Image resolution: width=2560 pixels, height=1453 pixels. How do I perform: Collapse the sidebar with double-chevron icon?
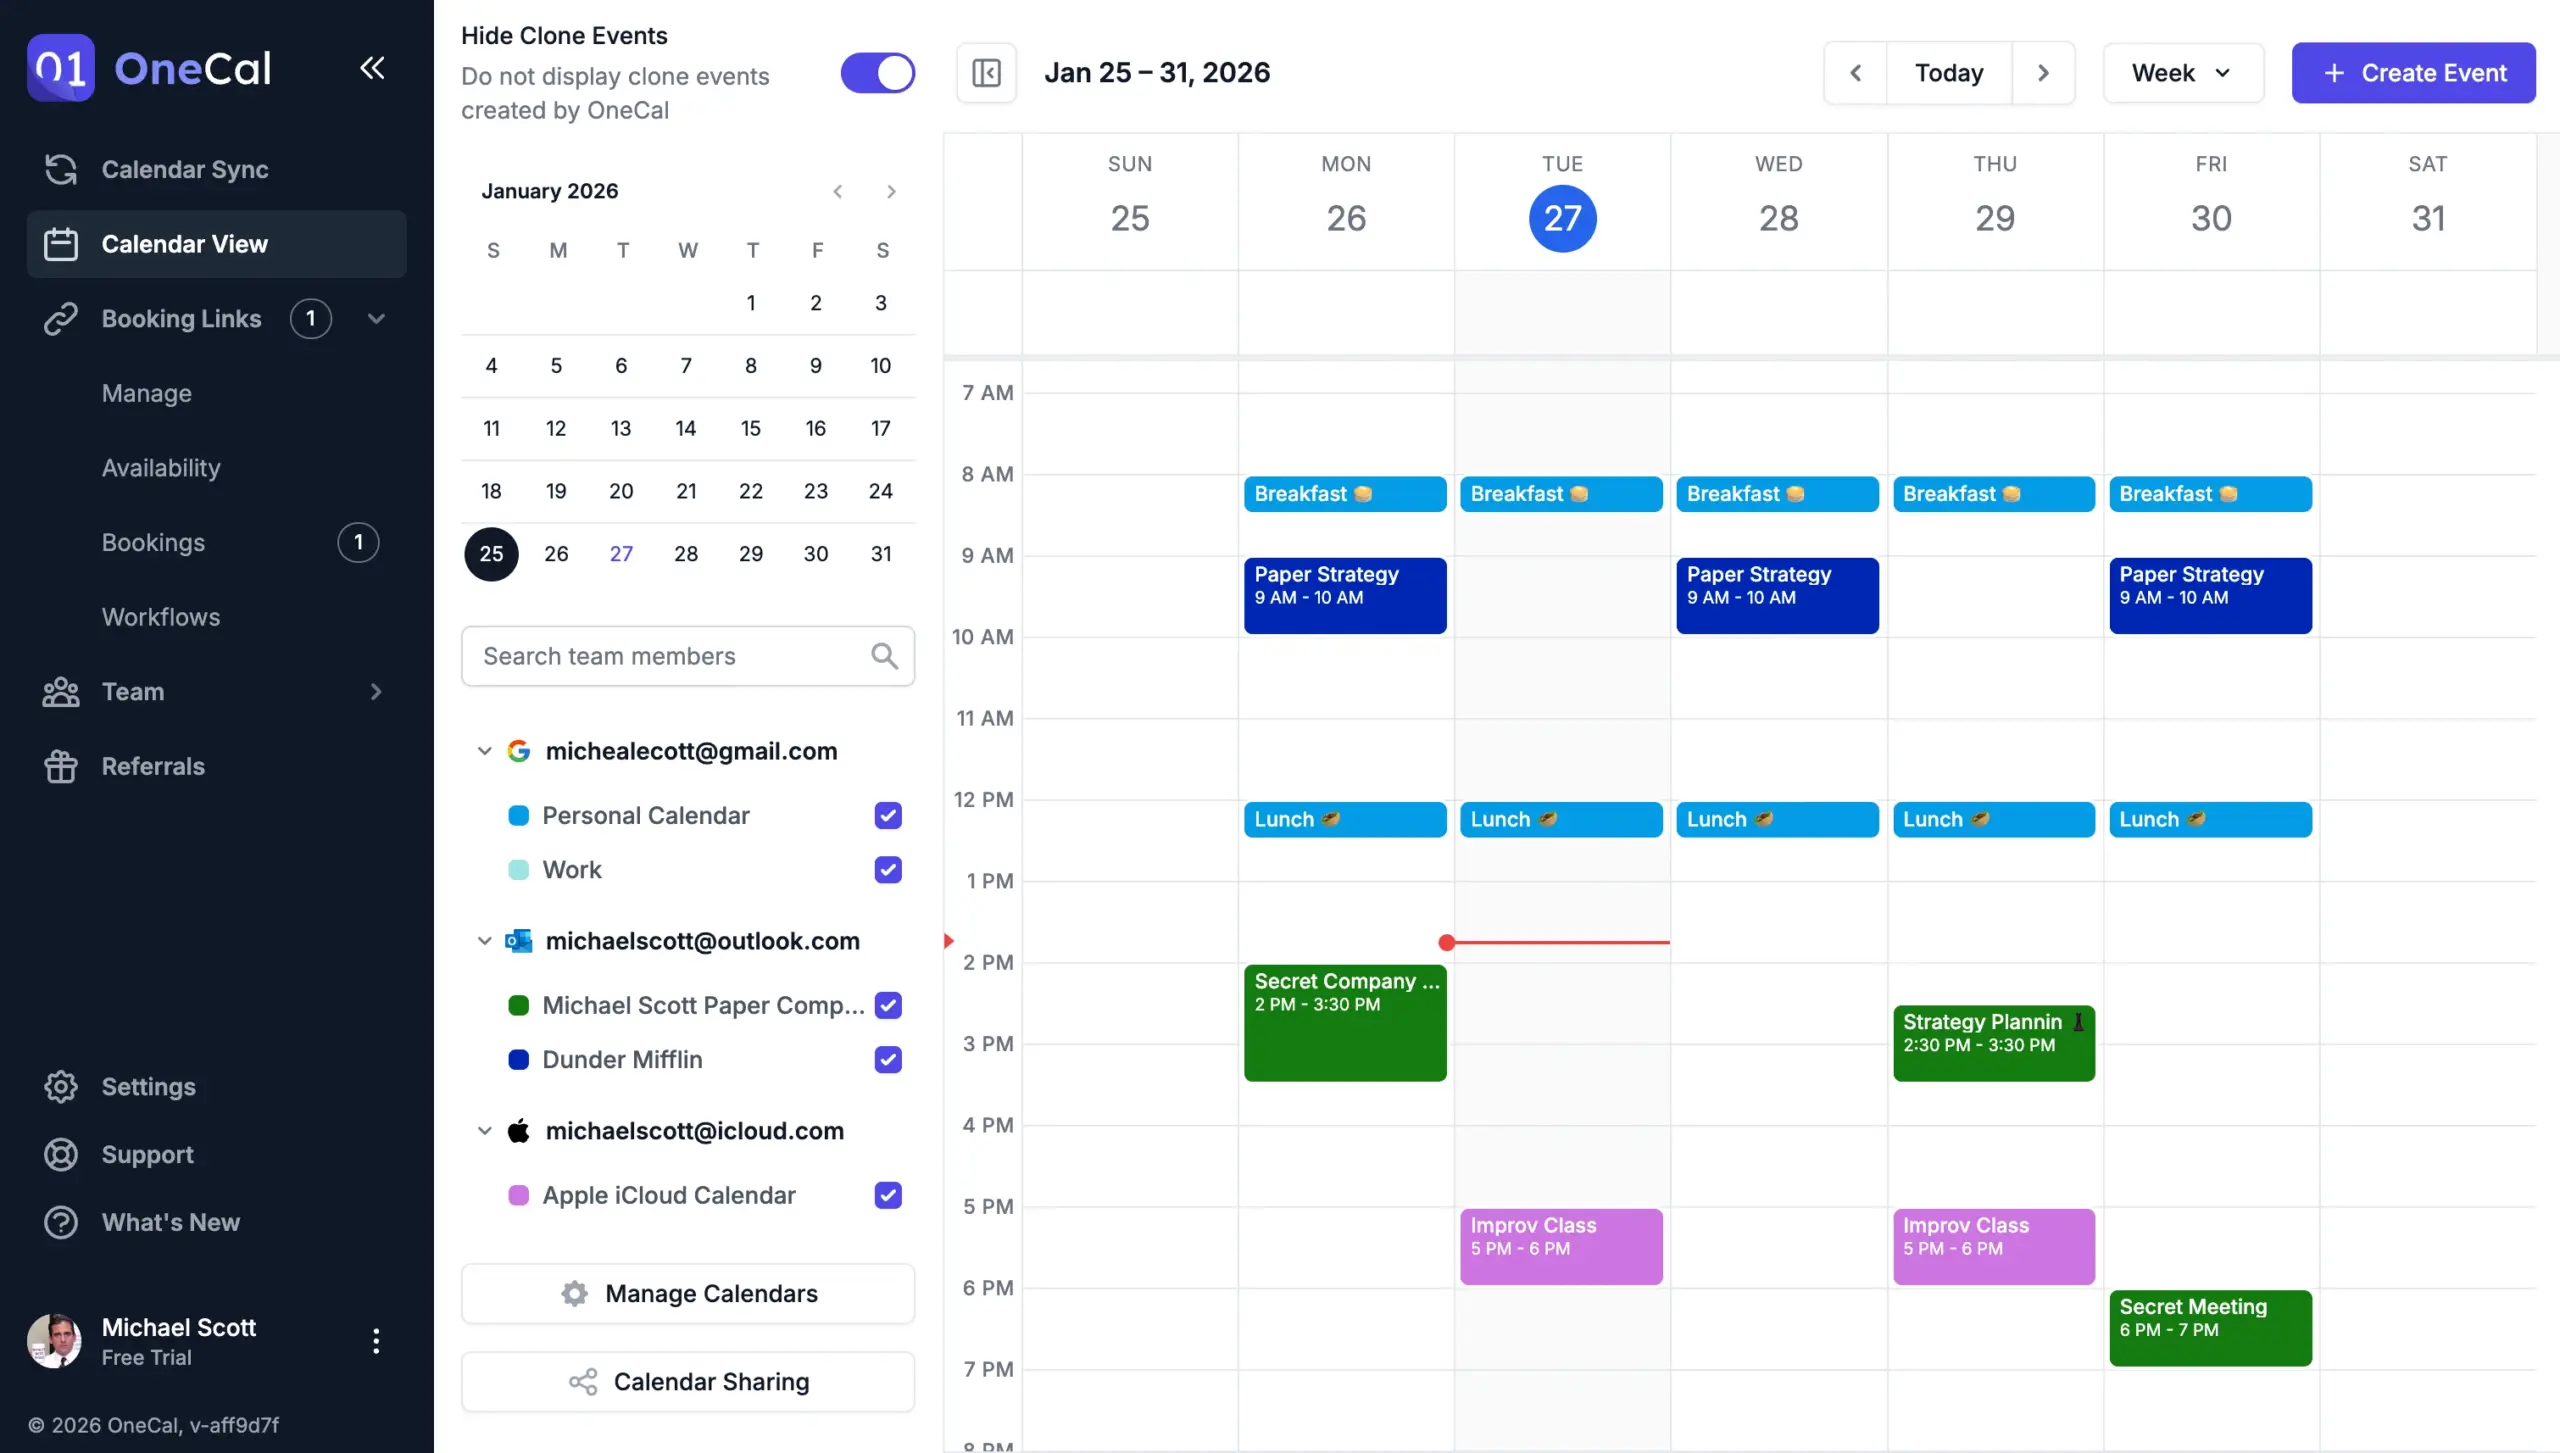tap(372, 68)
